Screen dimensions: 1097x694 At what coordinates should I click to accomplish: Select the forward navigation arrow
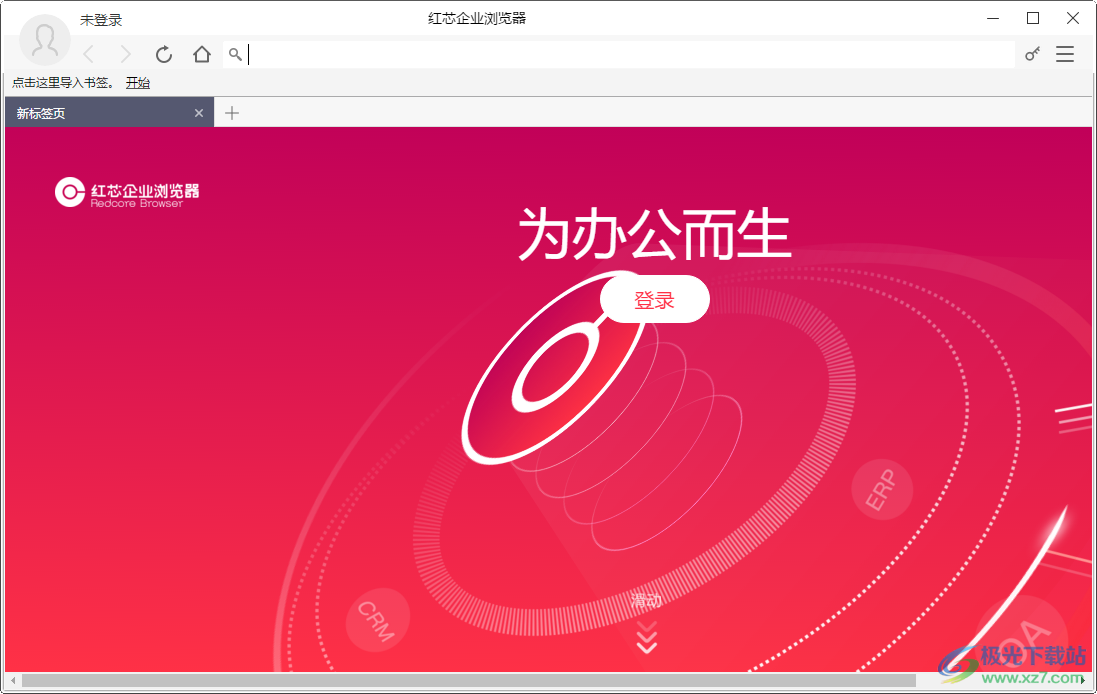[x=125, y=54]
